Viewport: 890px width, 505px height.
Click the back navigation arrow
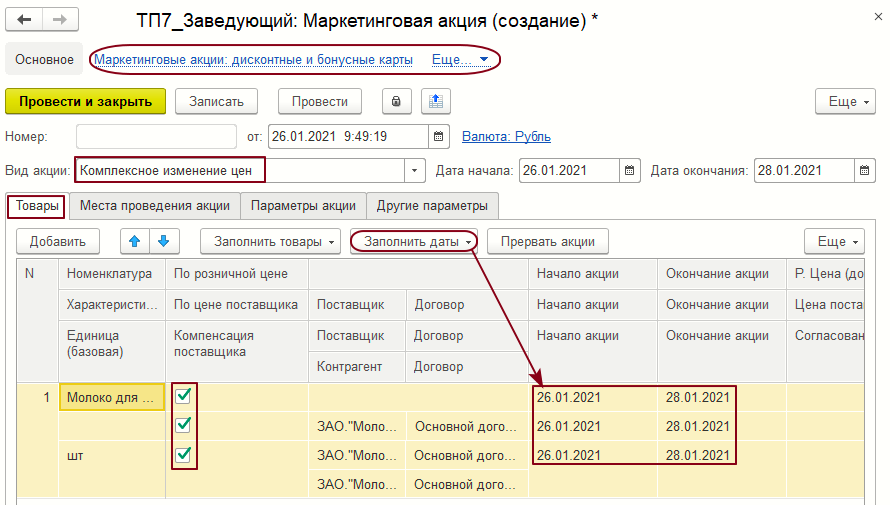pos(25,20)
